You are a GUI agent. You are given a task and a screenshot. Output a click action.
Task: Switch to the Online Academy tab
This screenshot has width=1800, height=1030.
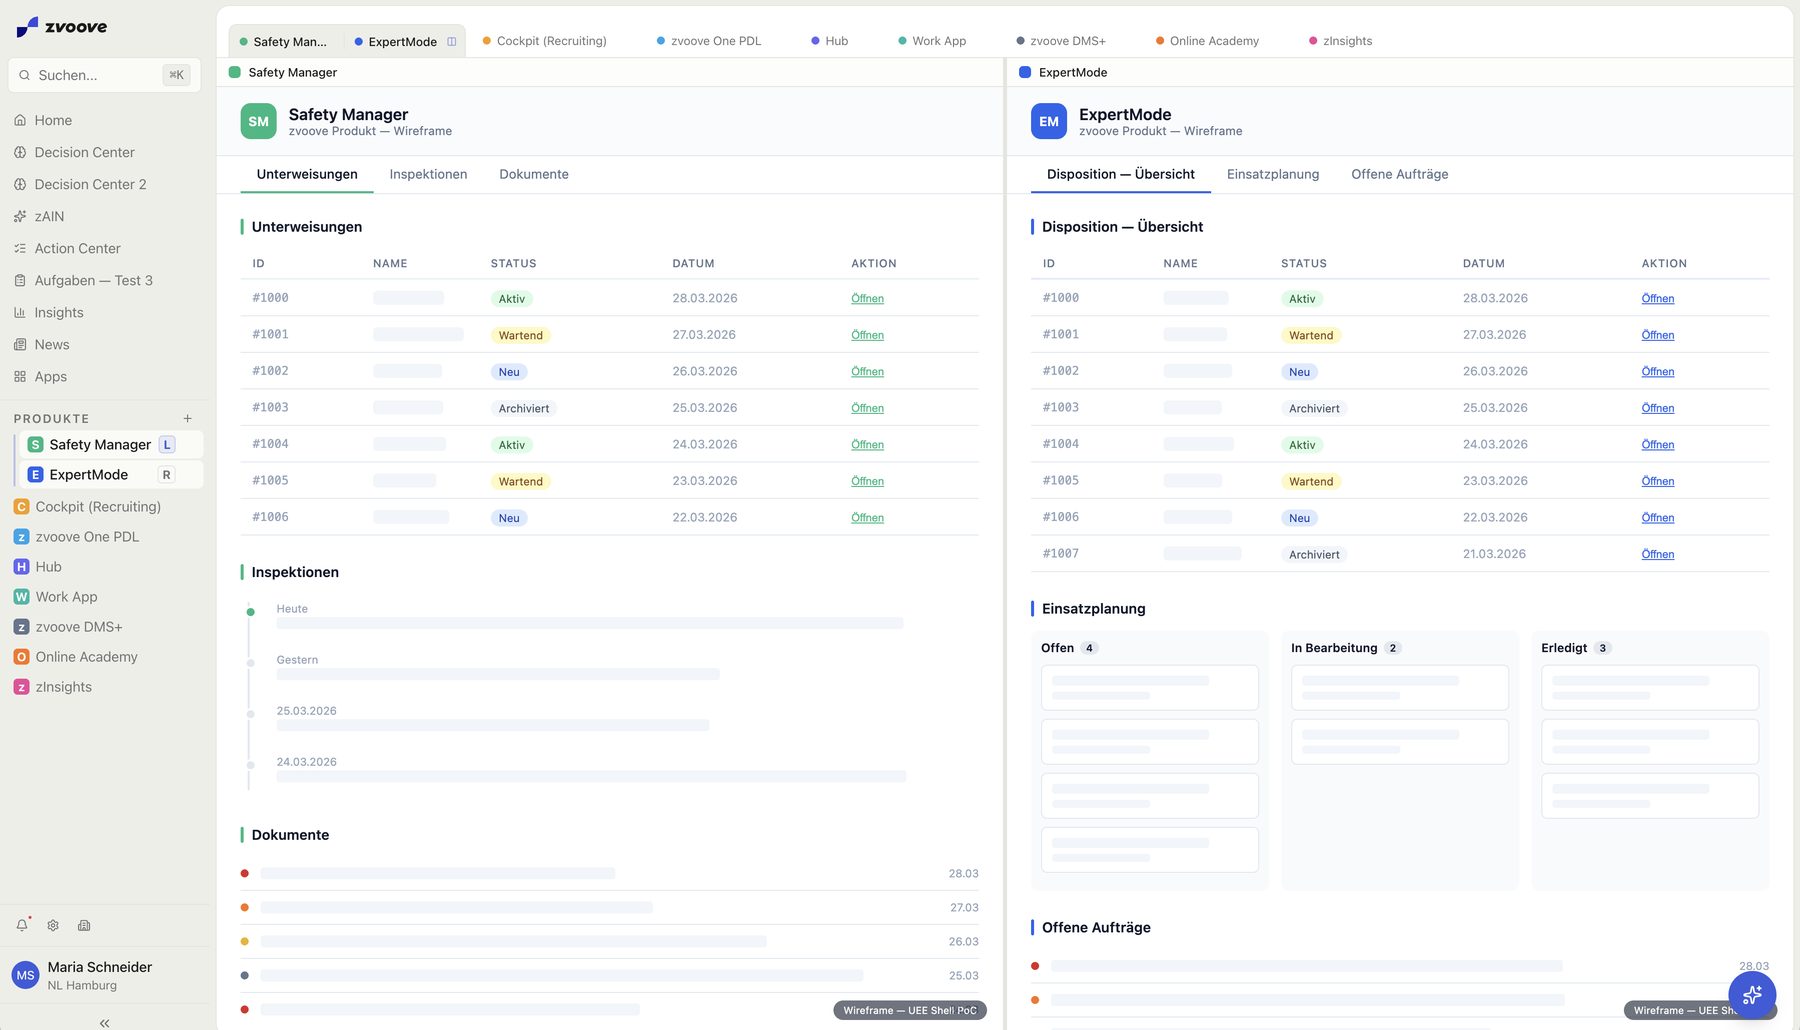point(1207,41)
